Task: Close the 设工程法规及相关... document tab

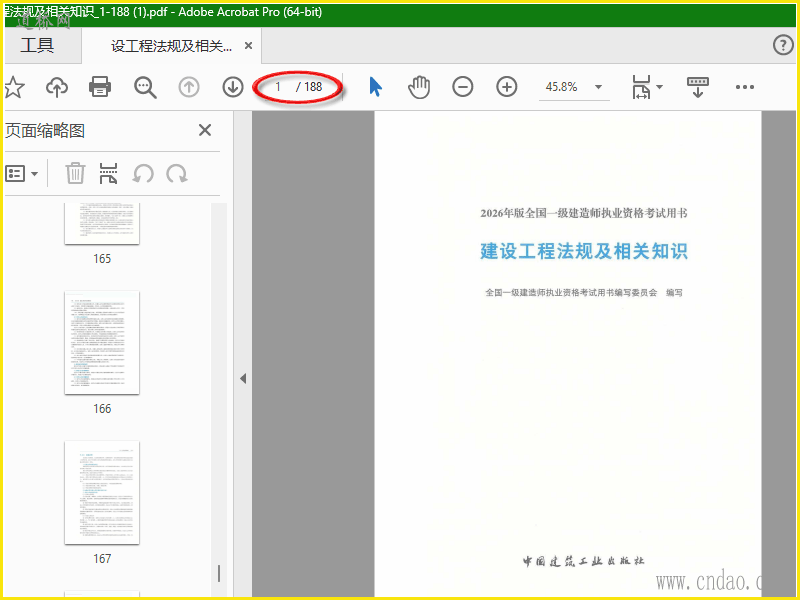Action: pos(248,46)
